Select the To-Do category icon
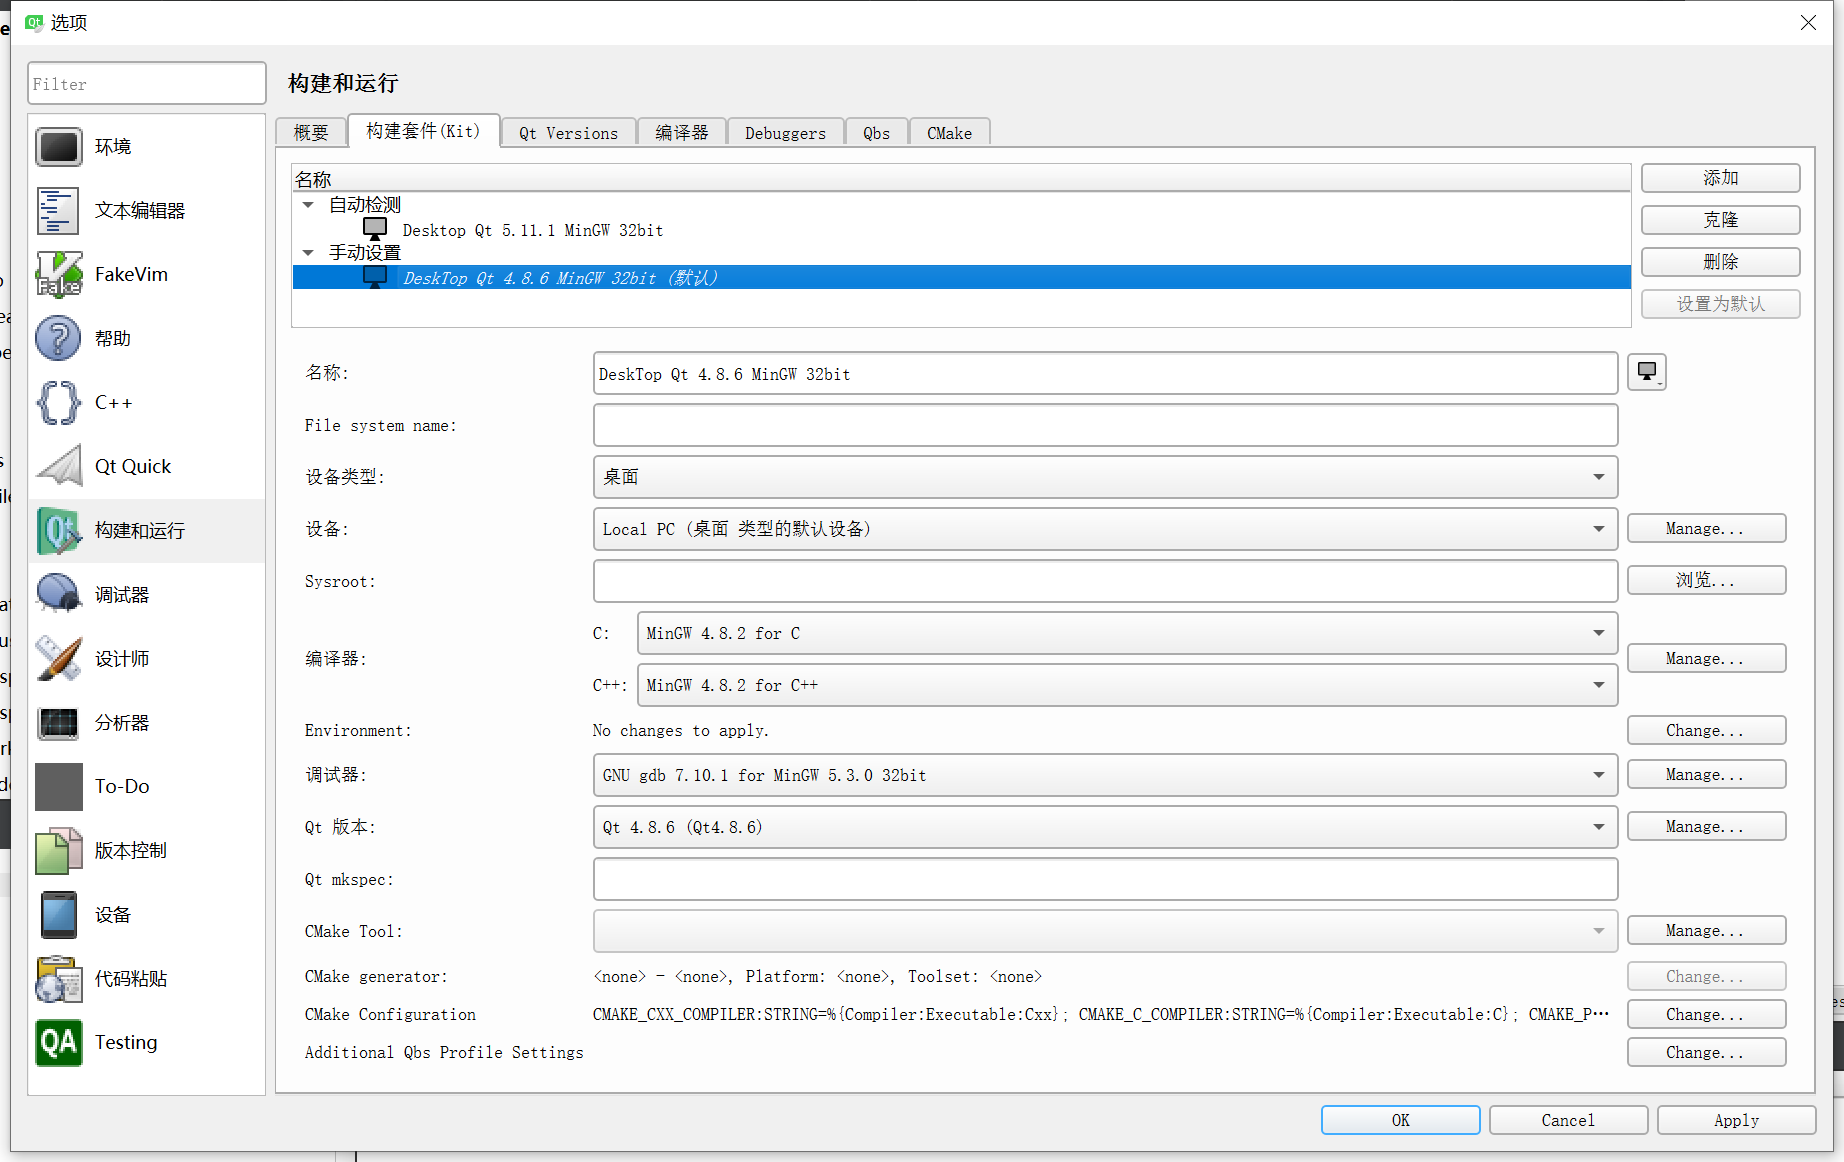Screen dimensions: 1844x1162 pos(58,787)
